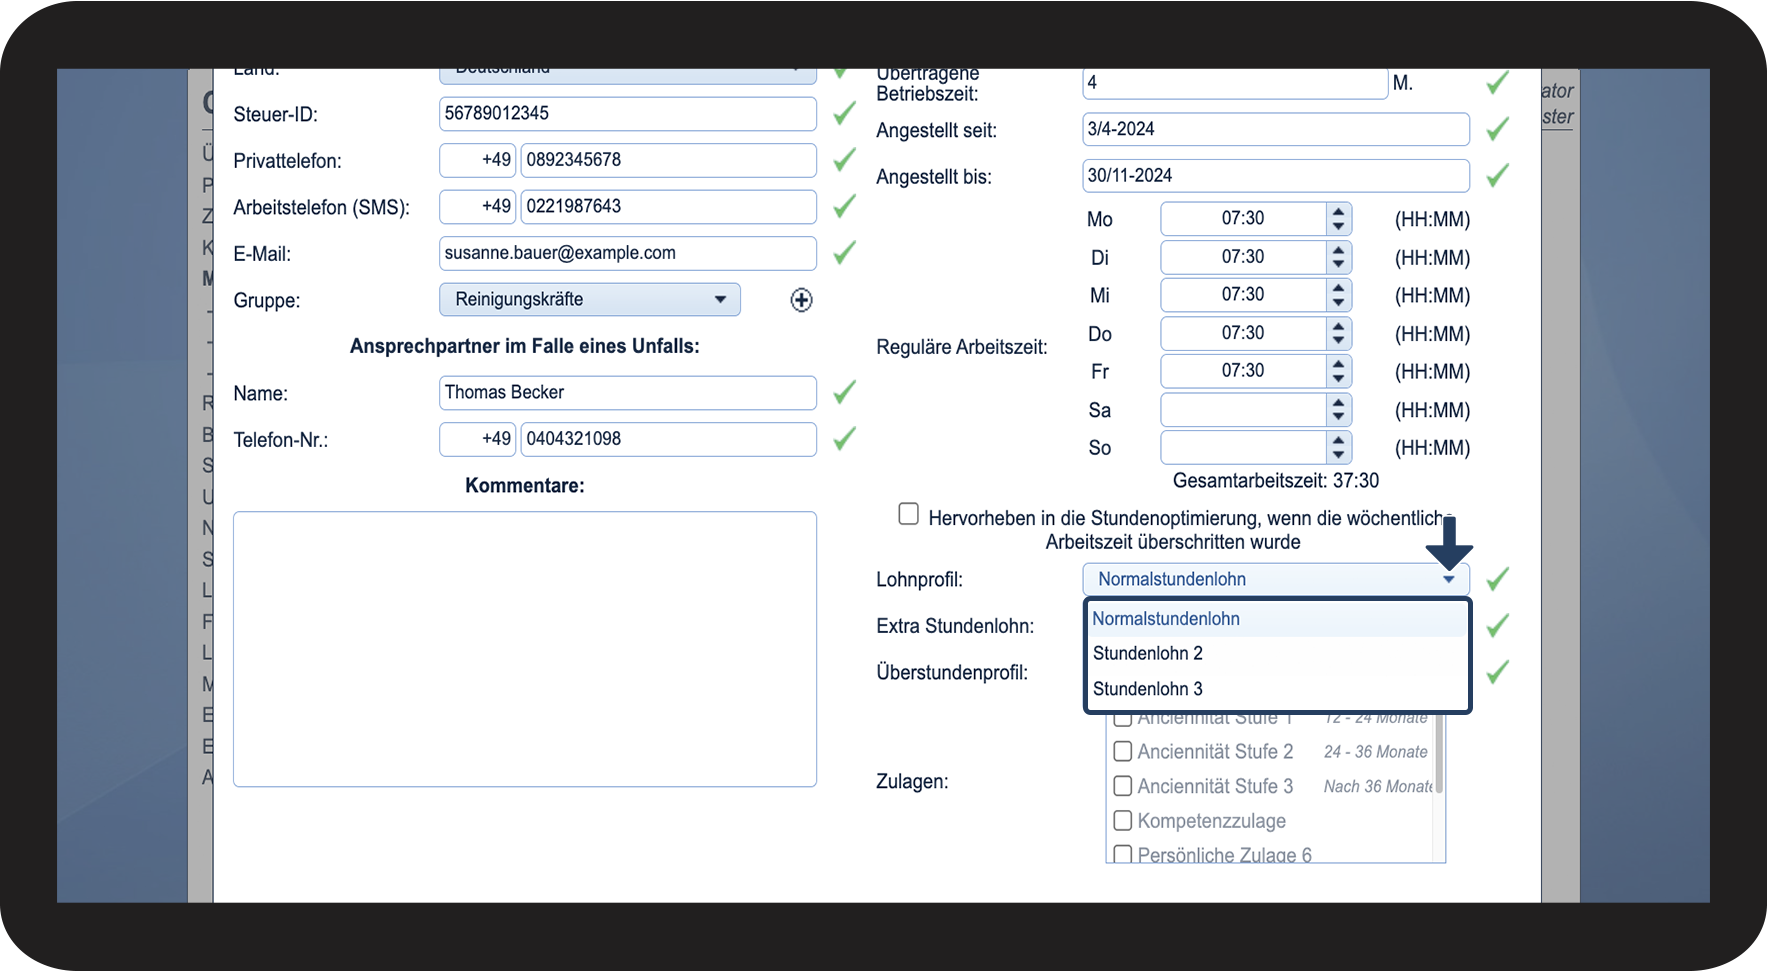This screenshot has width=1767, height=971.
Task: Click the green checkmark beside Privattelefon
Action: click(845, 160)
